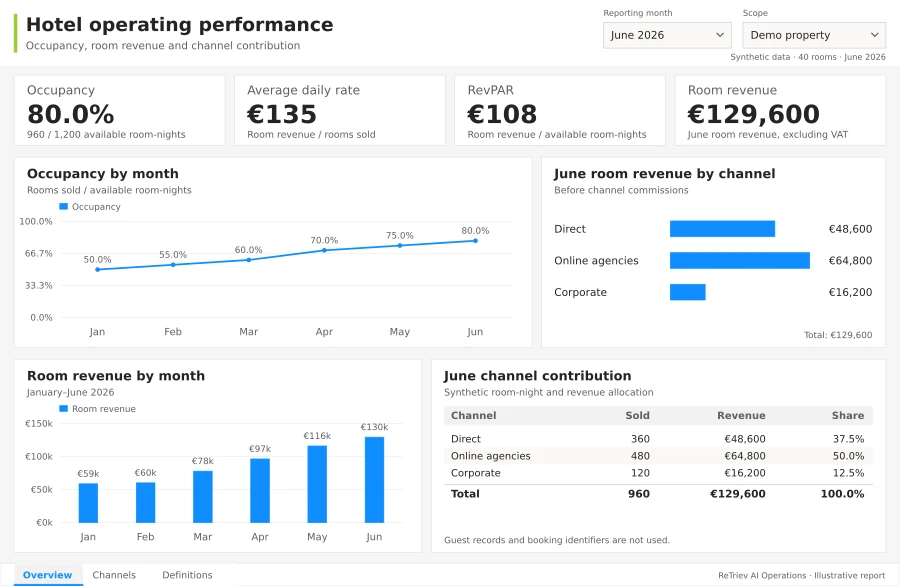Click the Total row label in table
The image size is (900, 586).
point(465,494)
